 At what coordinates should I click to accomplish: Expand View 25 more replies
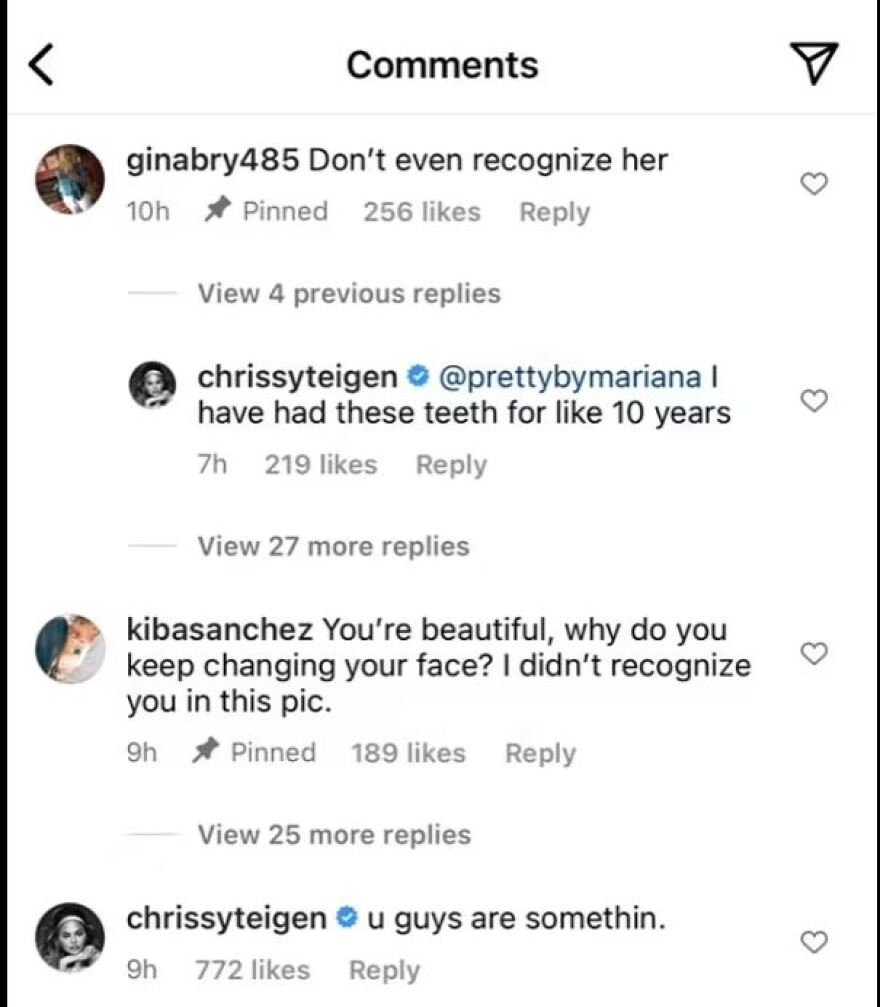tap(334, 834)
